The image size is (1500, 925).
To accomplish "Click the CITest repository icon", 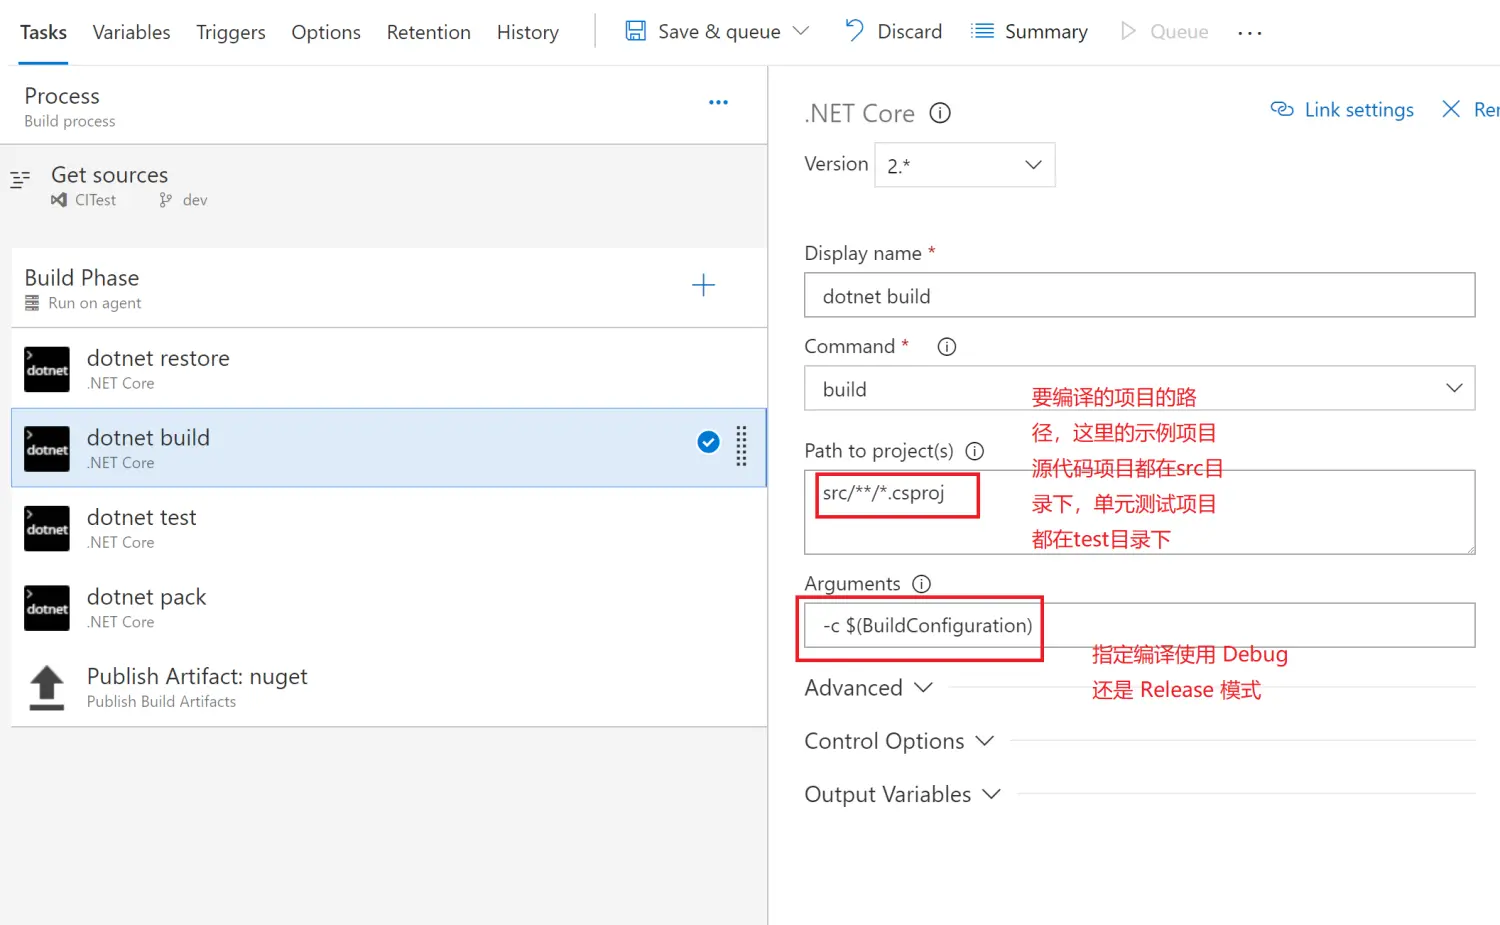I will click(59, 200).
